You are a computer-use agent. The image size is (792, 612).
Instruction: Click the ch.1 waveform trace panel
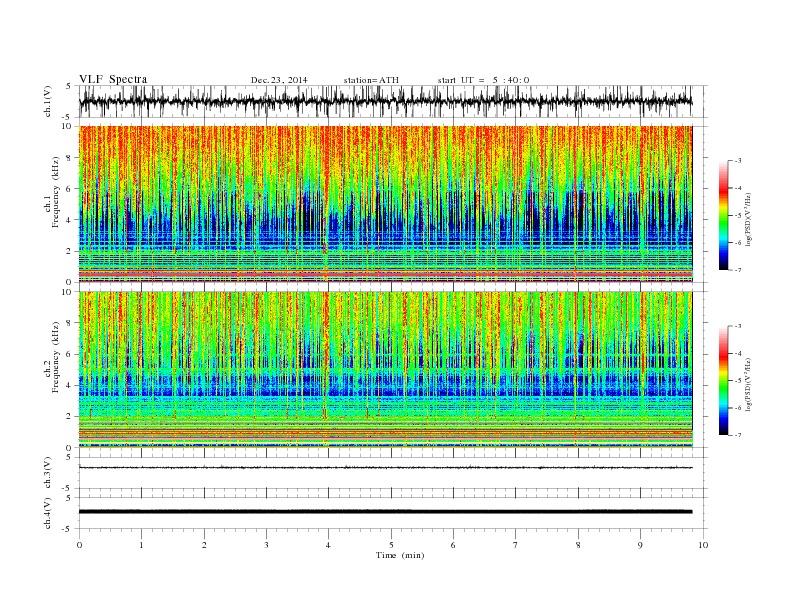392,101
